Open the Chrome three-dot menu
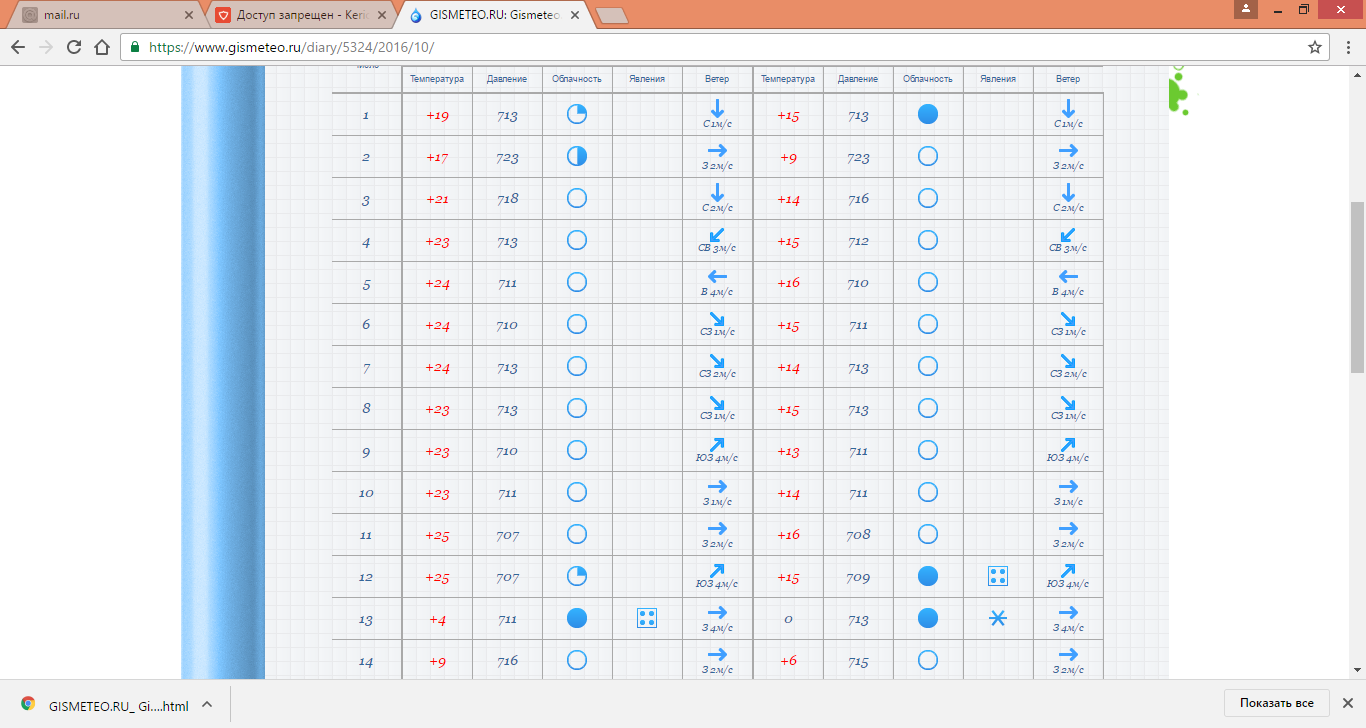The width and height of the screenshot is (1366, 728). click(x=1346, y=47)
